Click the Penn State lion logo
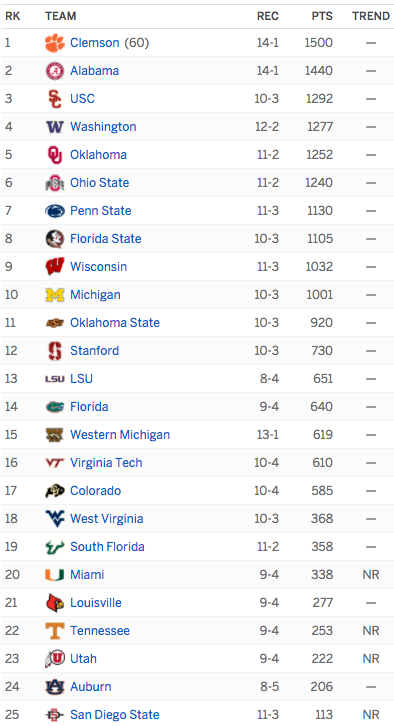The image size is (394, 726). coord(55,211)
